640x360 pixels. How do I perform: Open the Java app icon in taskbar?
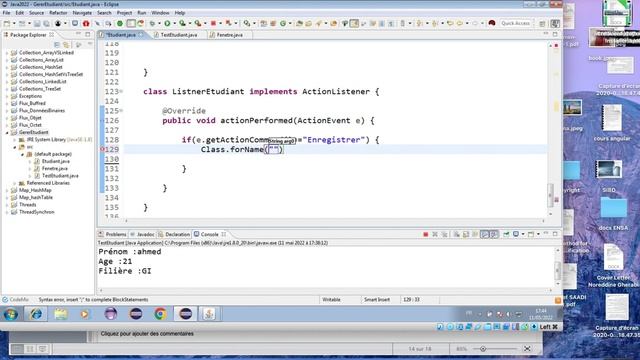pos(209,314)
